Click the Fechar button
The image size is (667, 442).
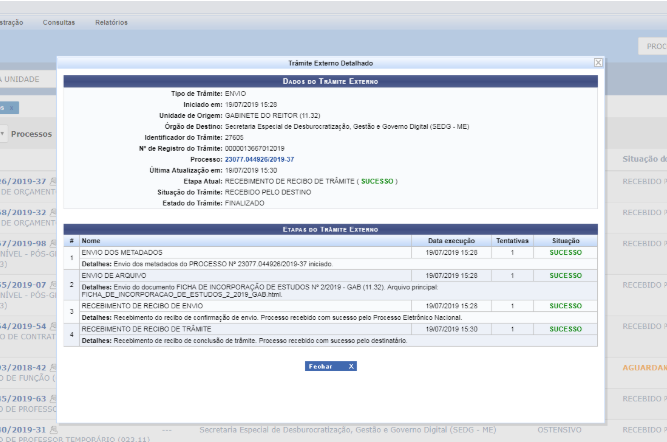point(330,366)
